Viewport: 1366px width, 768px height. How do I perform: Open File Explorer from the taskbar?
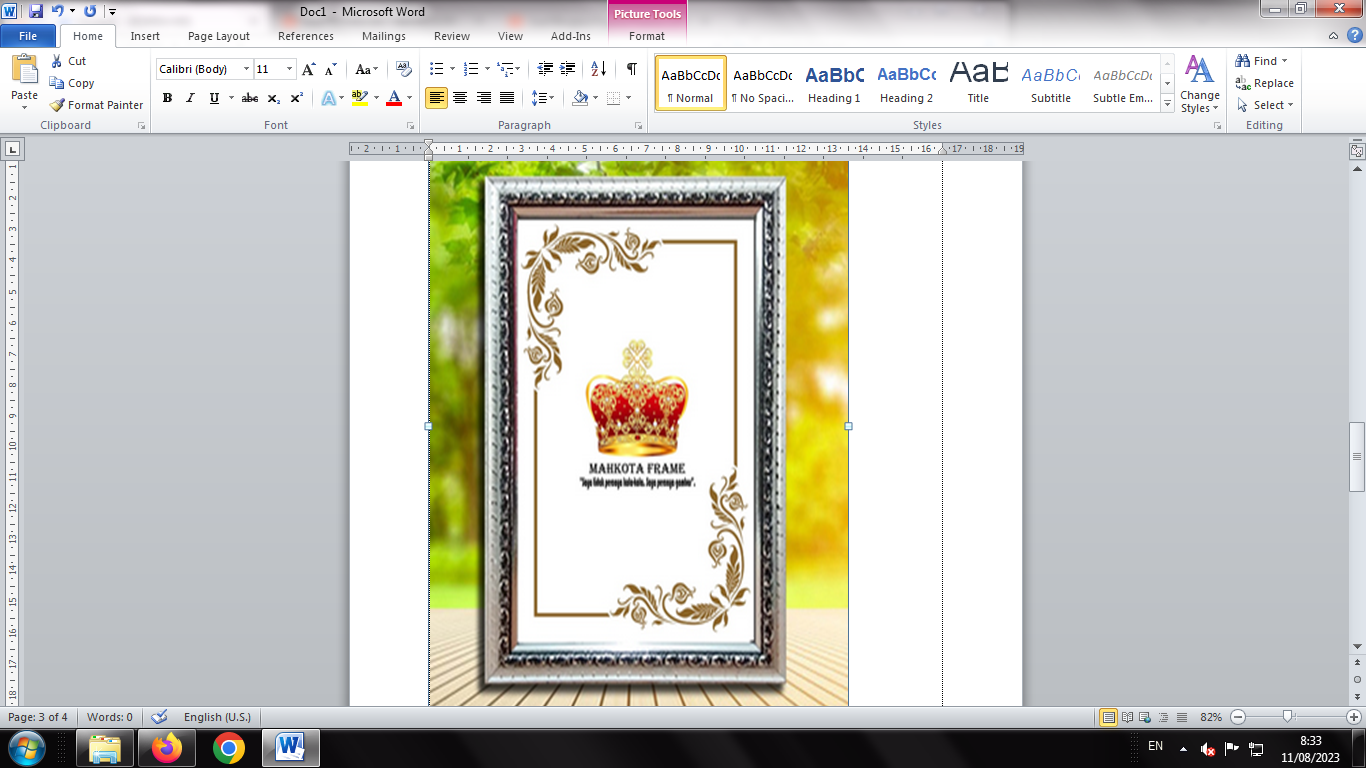(105, 748)
